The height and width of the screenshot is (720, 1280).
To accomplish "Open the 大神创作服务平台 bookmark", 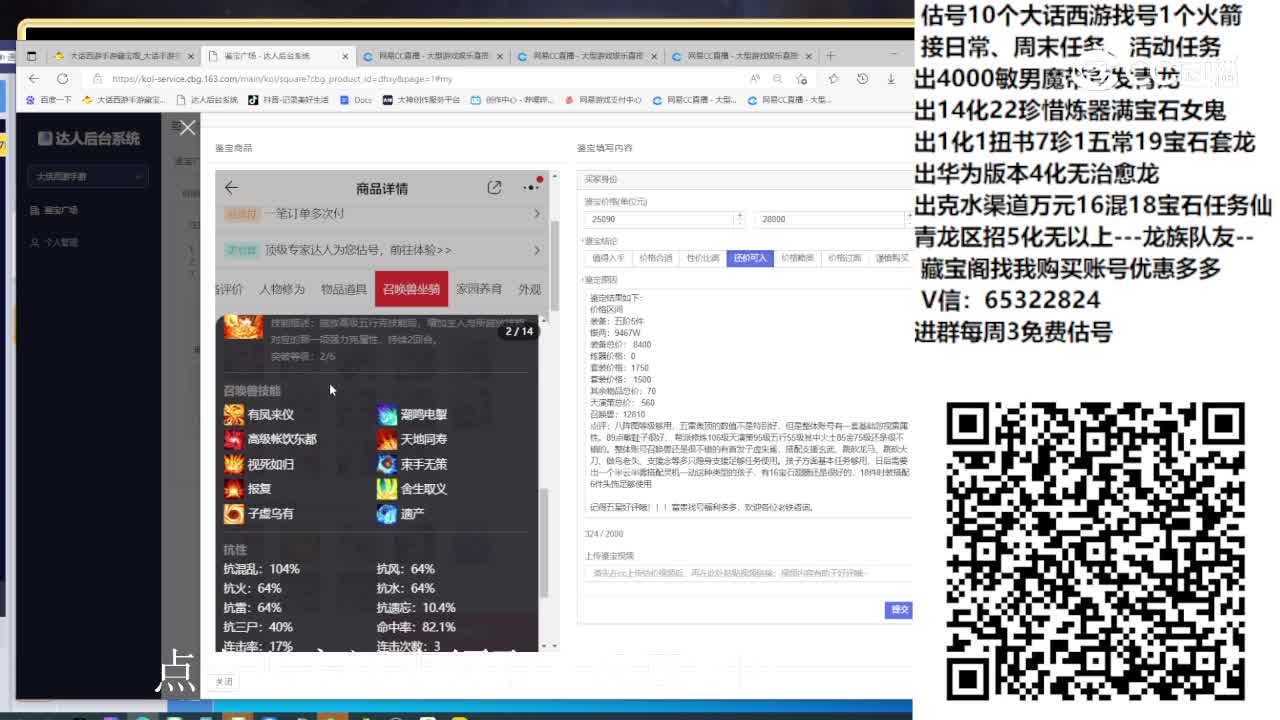I will point(421,100).
